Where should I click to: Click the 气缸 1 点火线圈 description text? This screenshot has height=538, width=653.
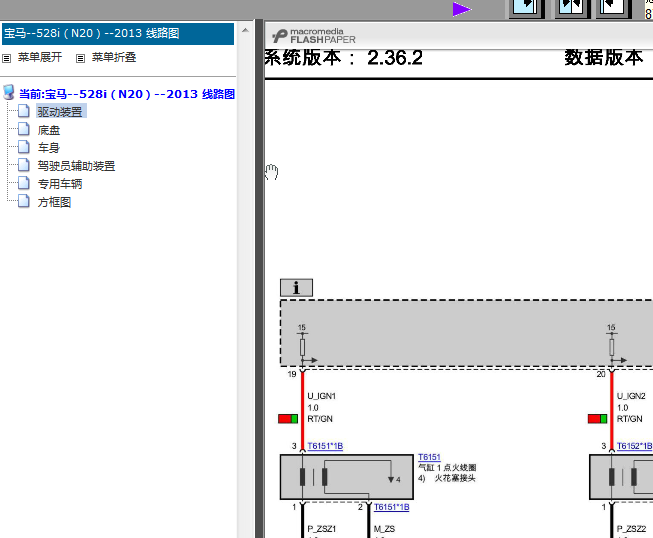click(x=447, y=468)
